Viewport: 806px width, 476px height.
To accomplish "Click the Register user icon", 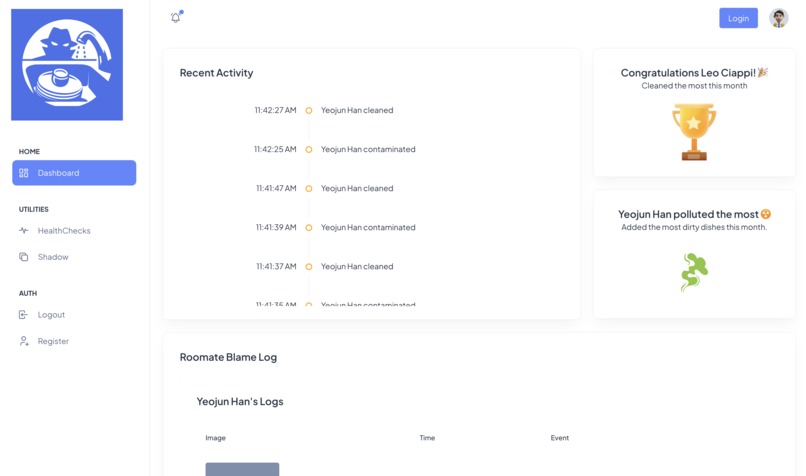I will (x=24, y=341).
